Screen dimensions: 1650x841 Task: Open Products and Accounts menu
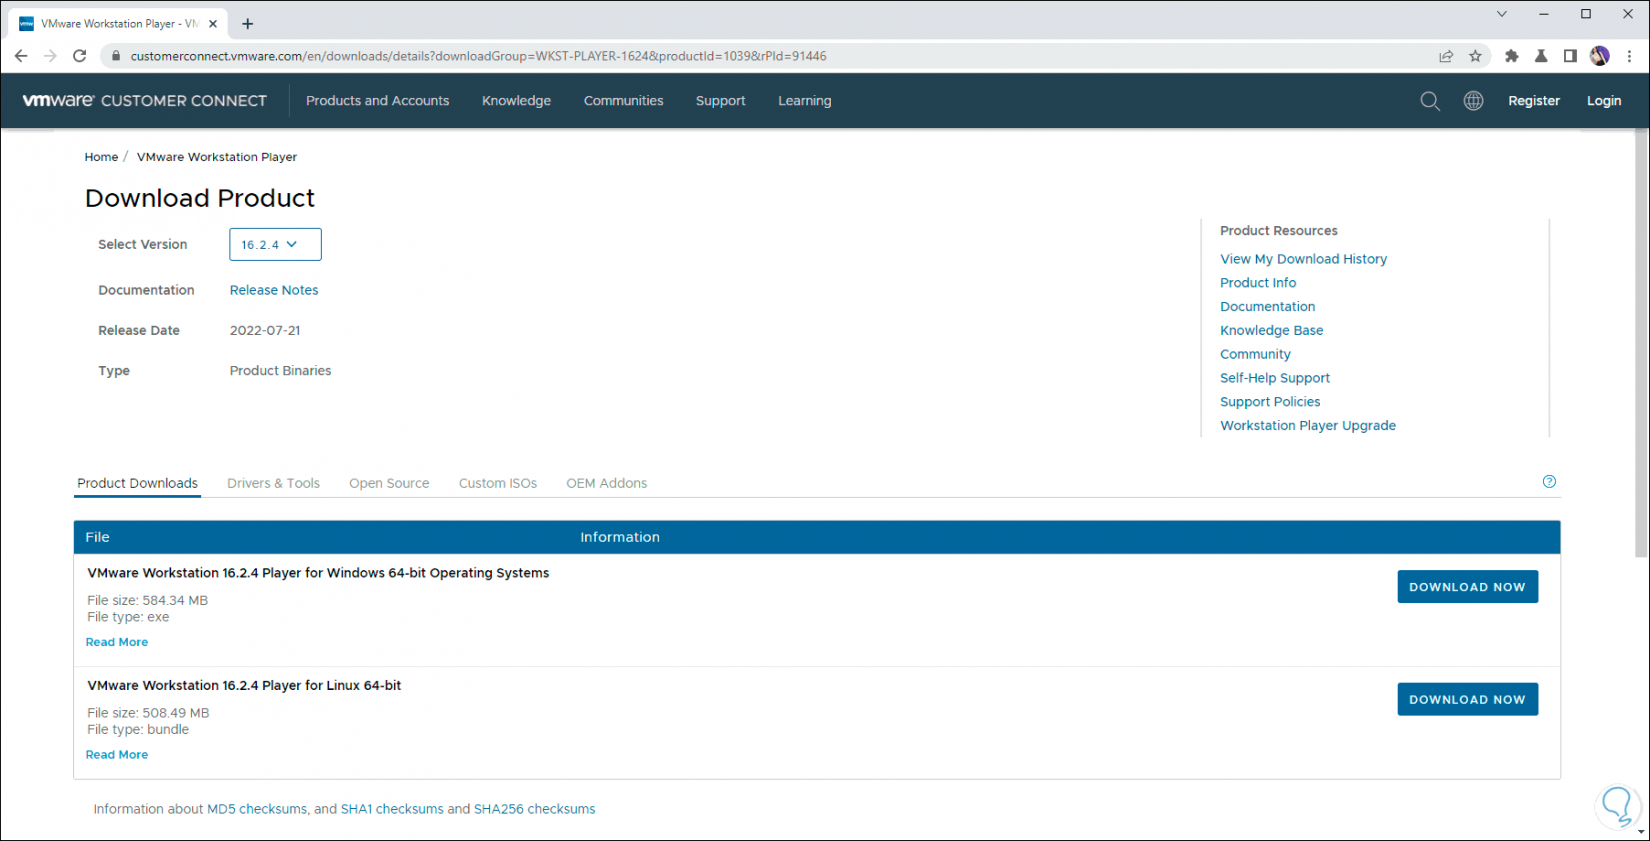377,101
